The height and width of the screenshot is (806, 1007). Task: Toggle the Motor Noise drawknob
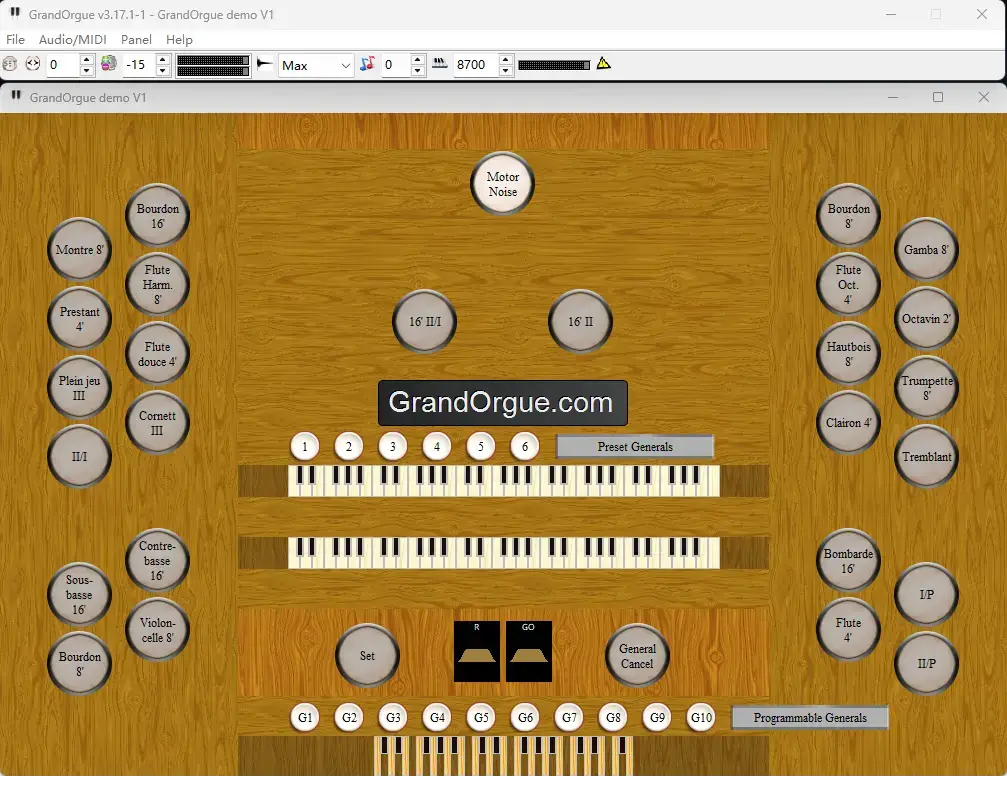(502, 184)
